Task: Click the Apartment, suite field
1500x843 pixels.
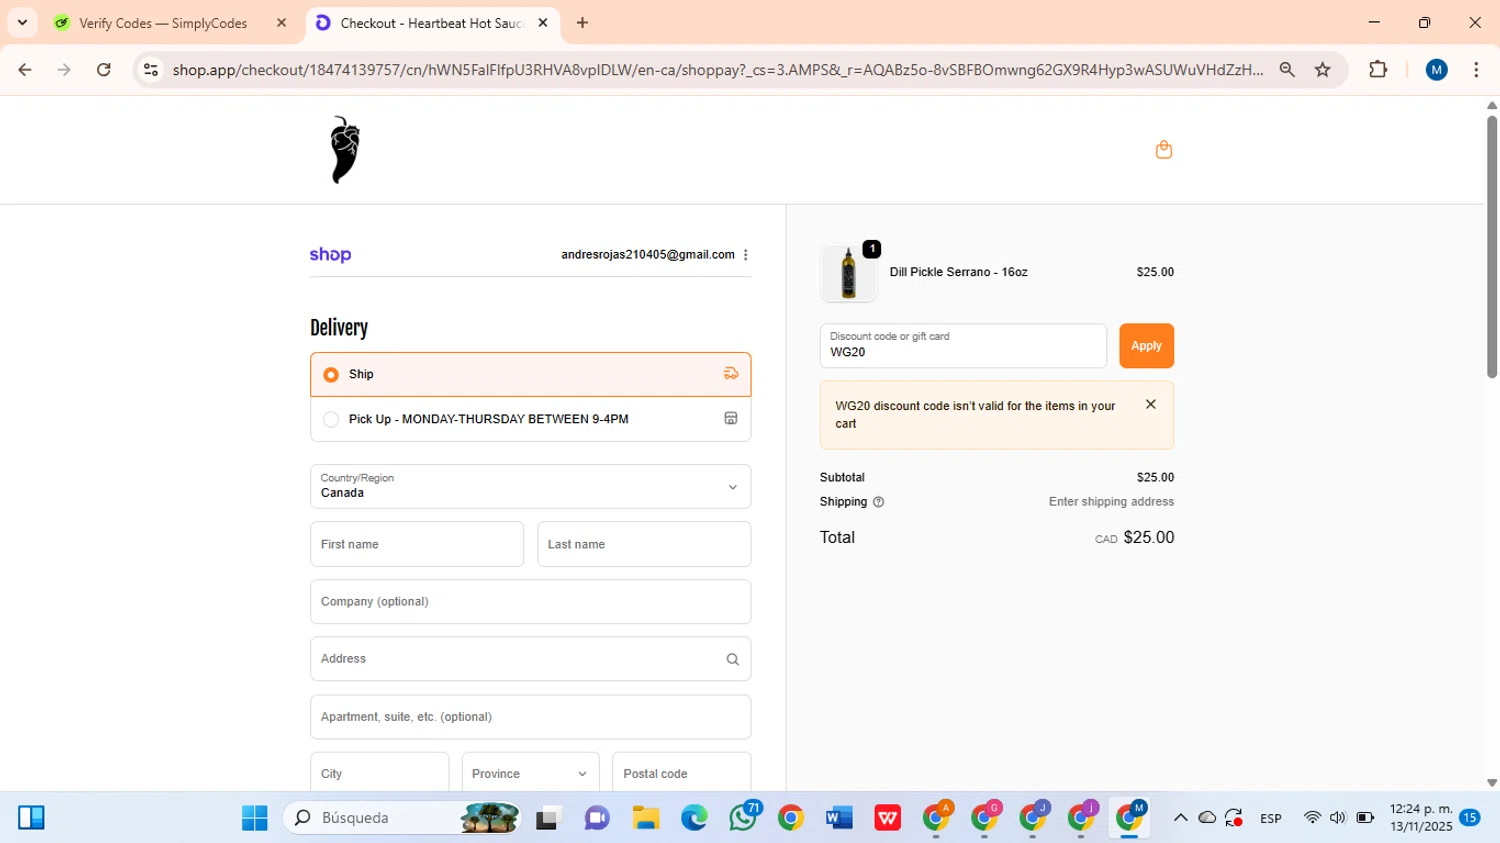Action: click(x=530, y=717)
